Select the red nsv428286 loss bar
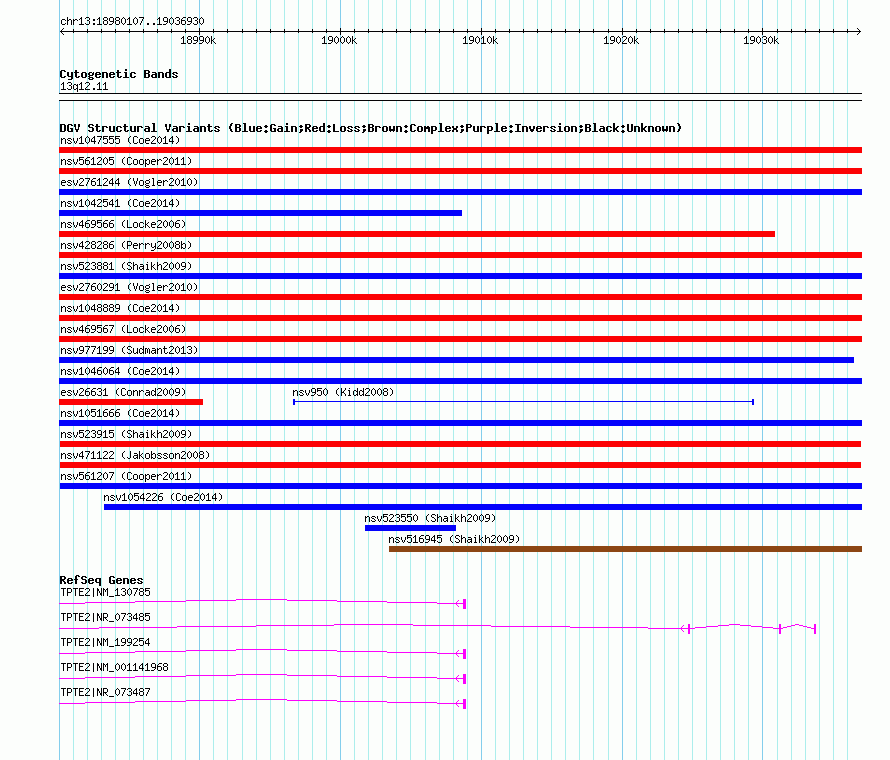The image size is (890, 760). pyautogui.click(x=460, y=255)
